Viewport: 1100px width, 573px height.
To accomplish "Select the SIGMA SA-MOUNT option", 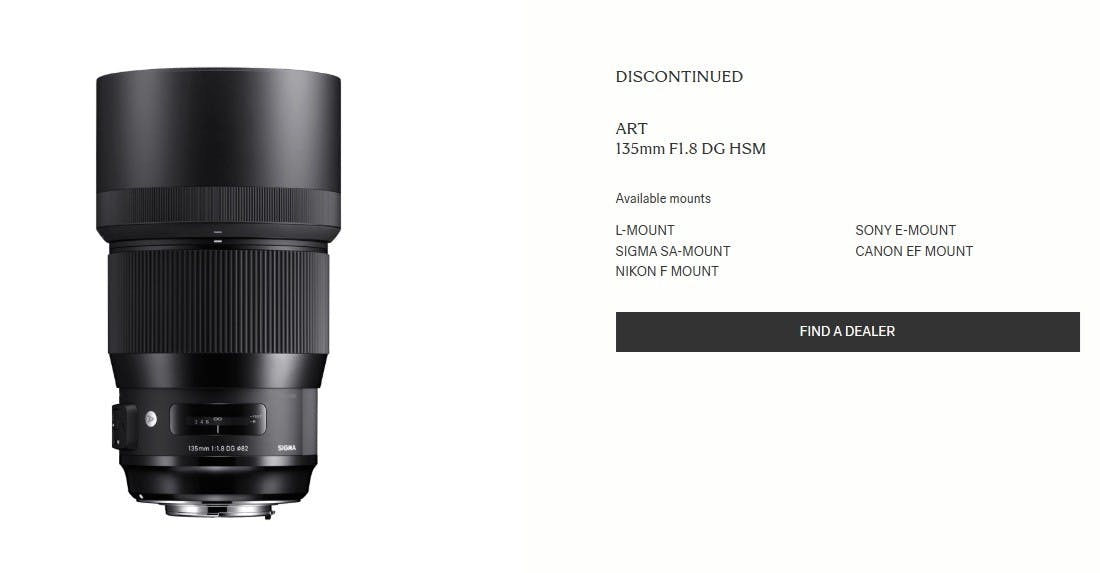I will tap(673, 251).
